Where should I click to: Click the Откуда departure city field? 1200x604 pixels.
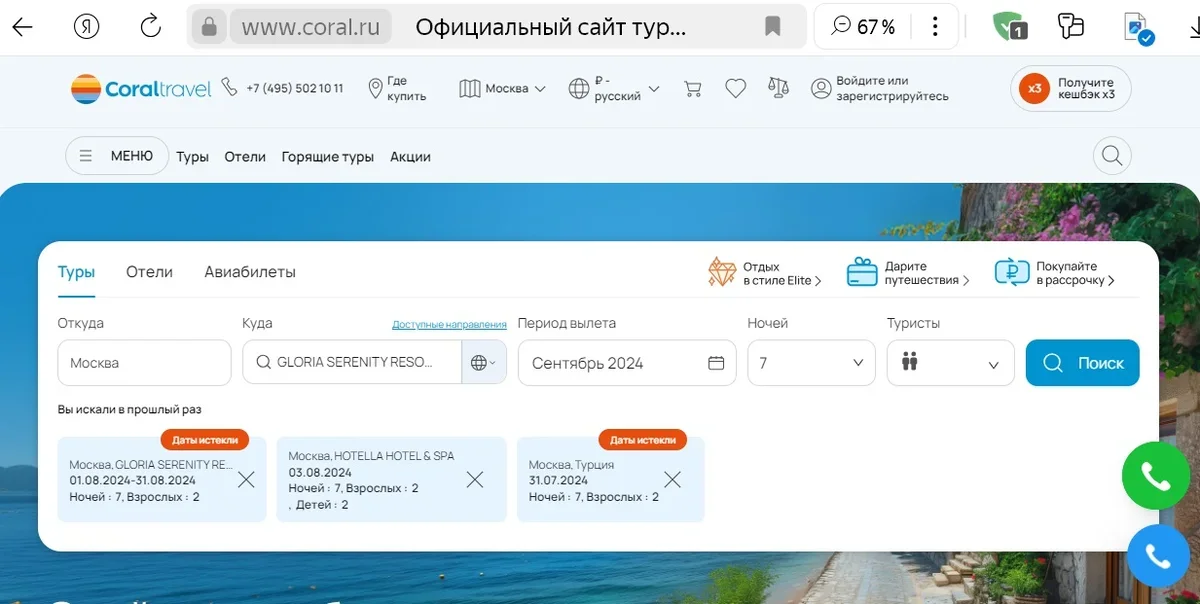click(x=144, y=363)
